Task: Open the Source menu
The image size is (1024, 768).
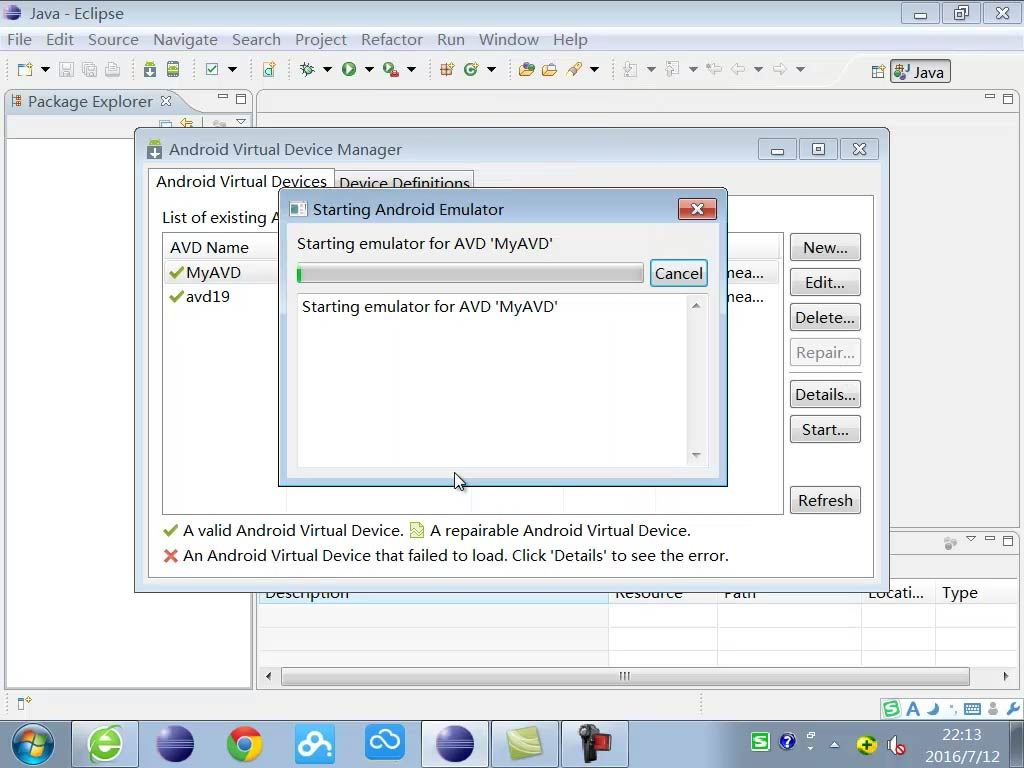Action: (x=113, y=40)
